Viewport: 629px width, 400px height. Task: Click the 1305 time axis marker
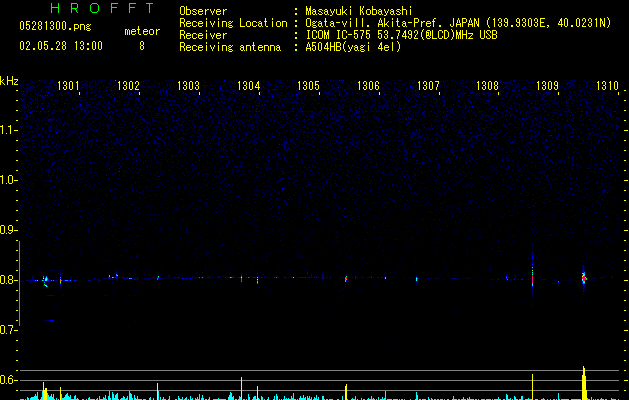[x=308, y=86]
